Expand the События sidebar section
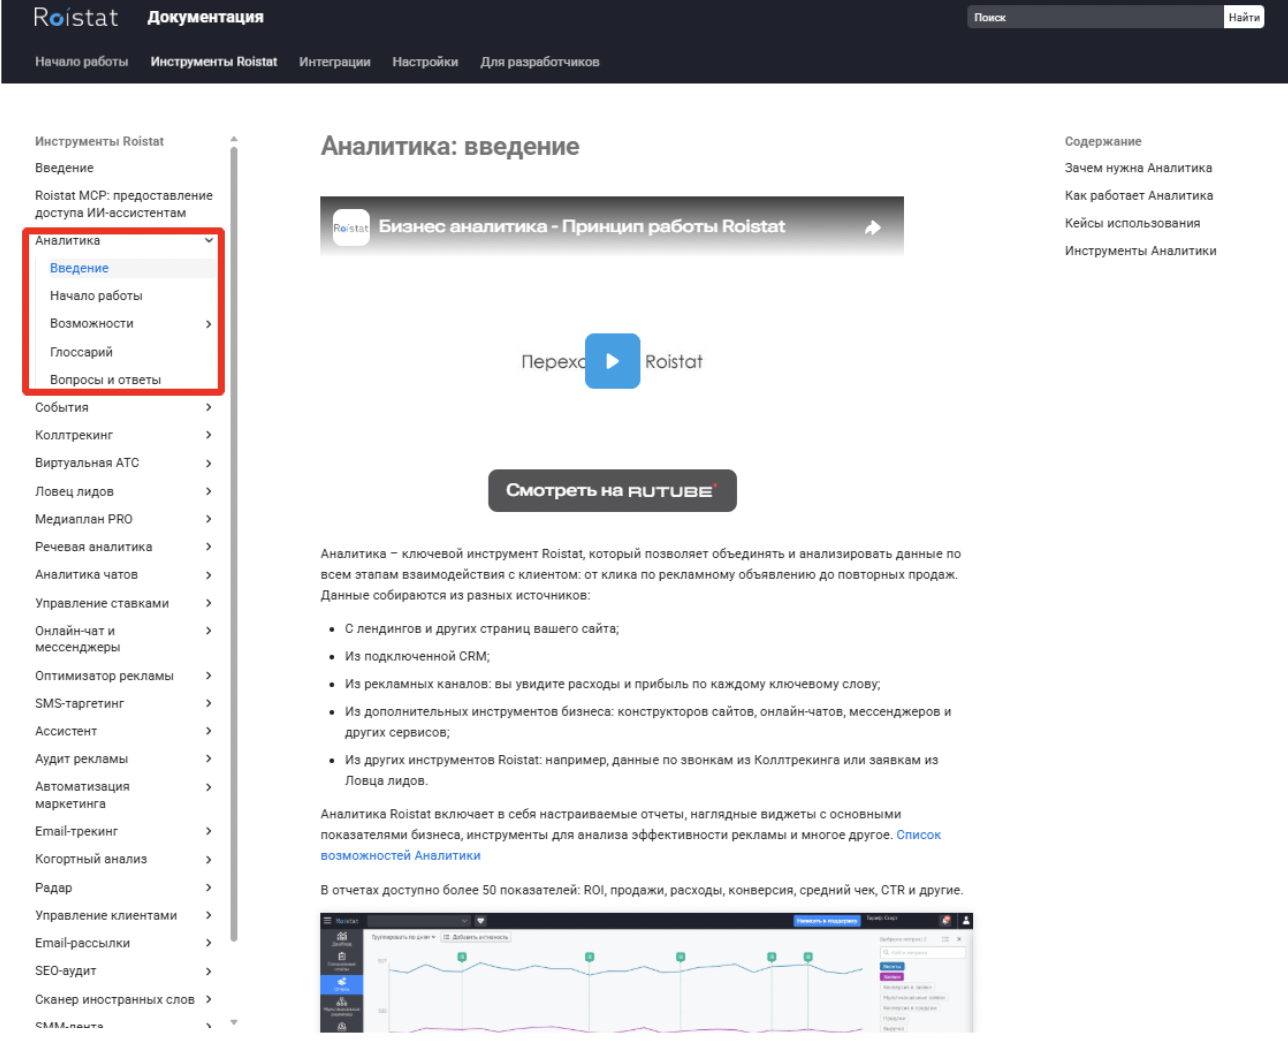 [209, 407]
